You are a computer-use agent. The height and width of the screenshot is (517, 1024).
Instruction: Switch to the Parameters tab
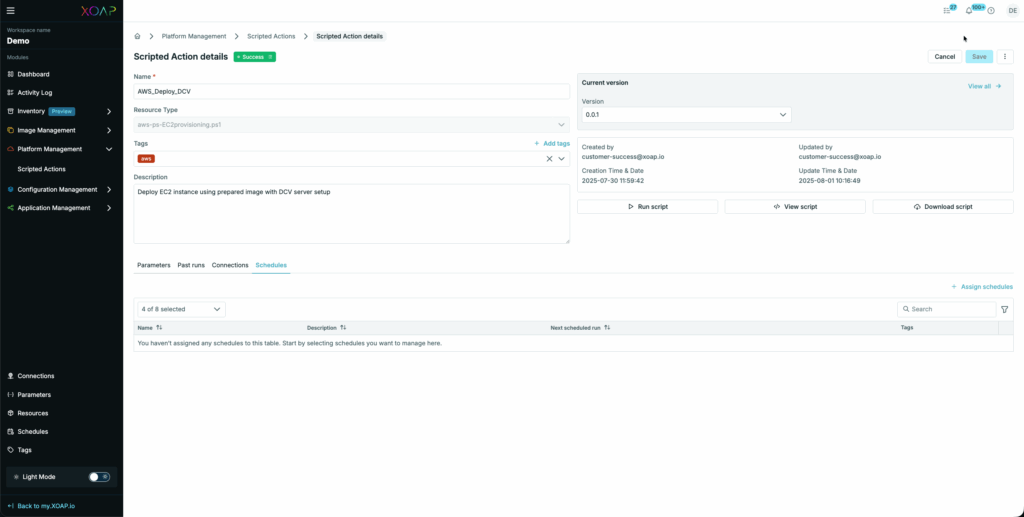(153, 265)
